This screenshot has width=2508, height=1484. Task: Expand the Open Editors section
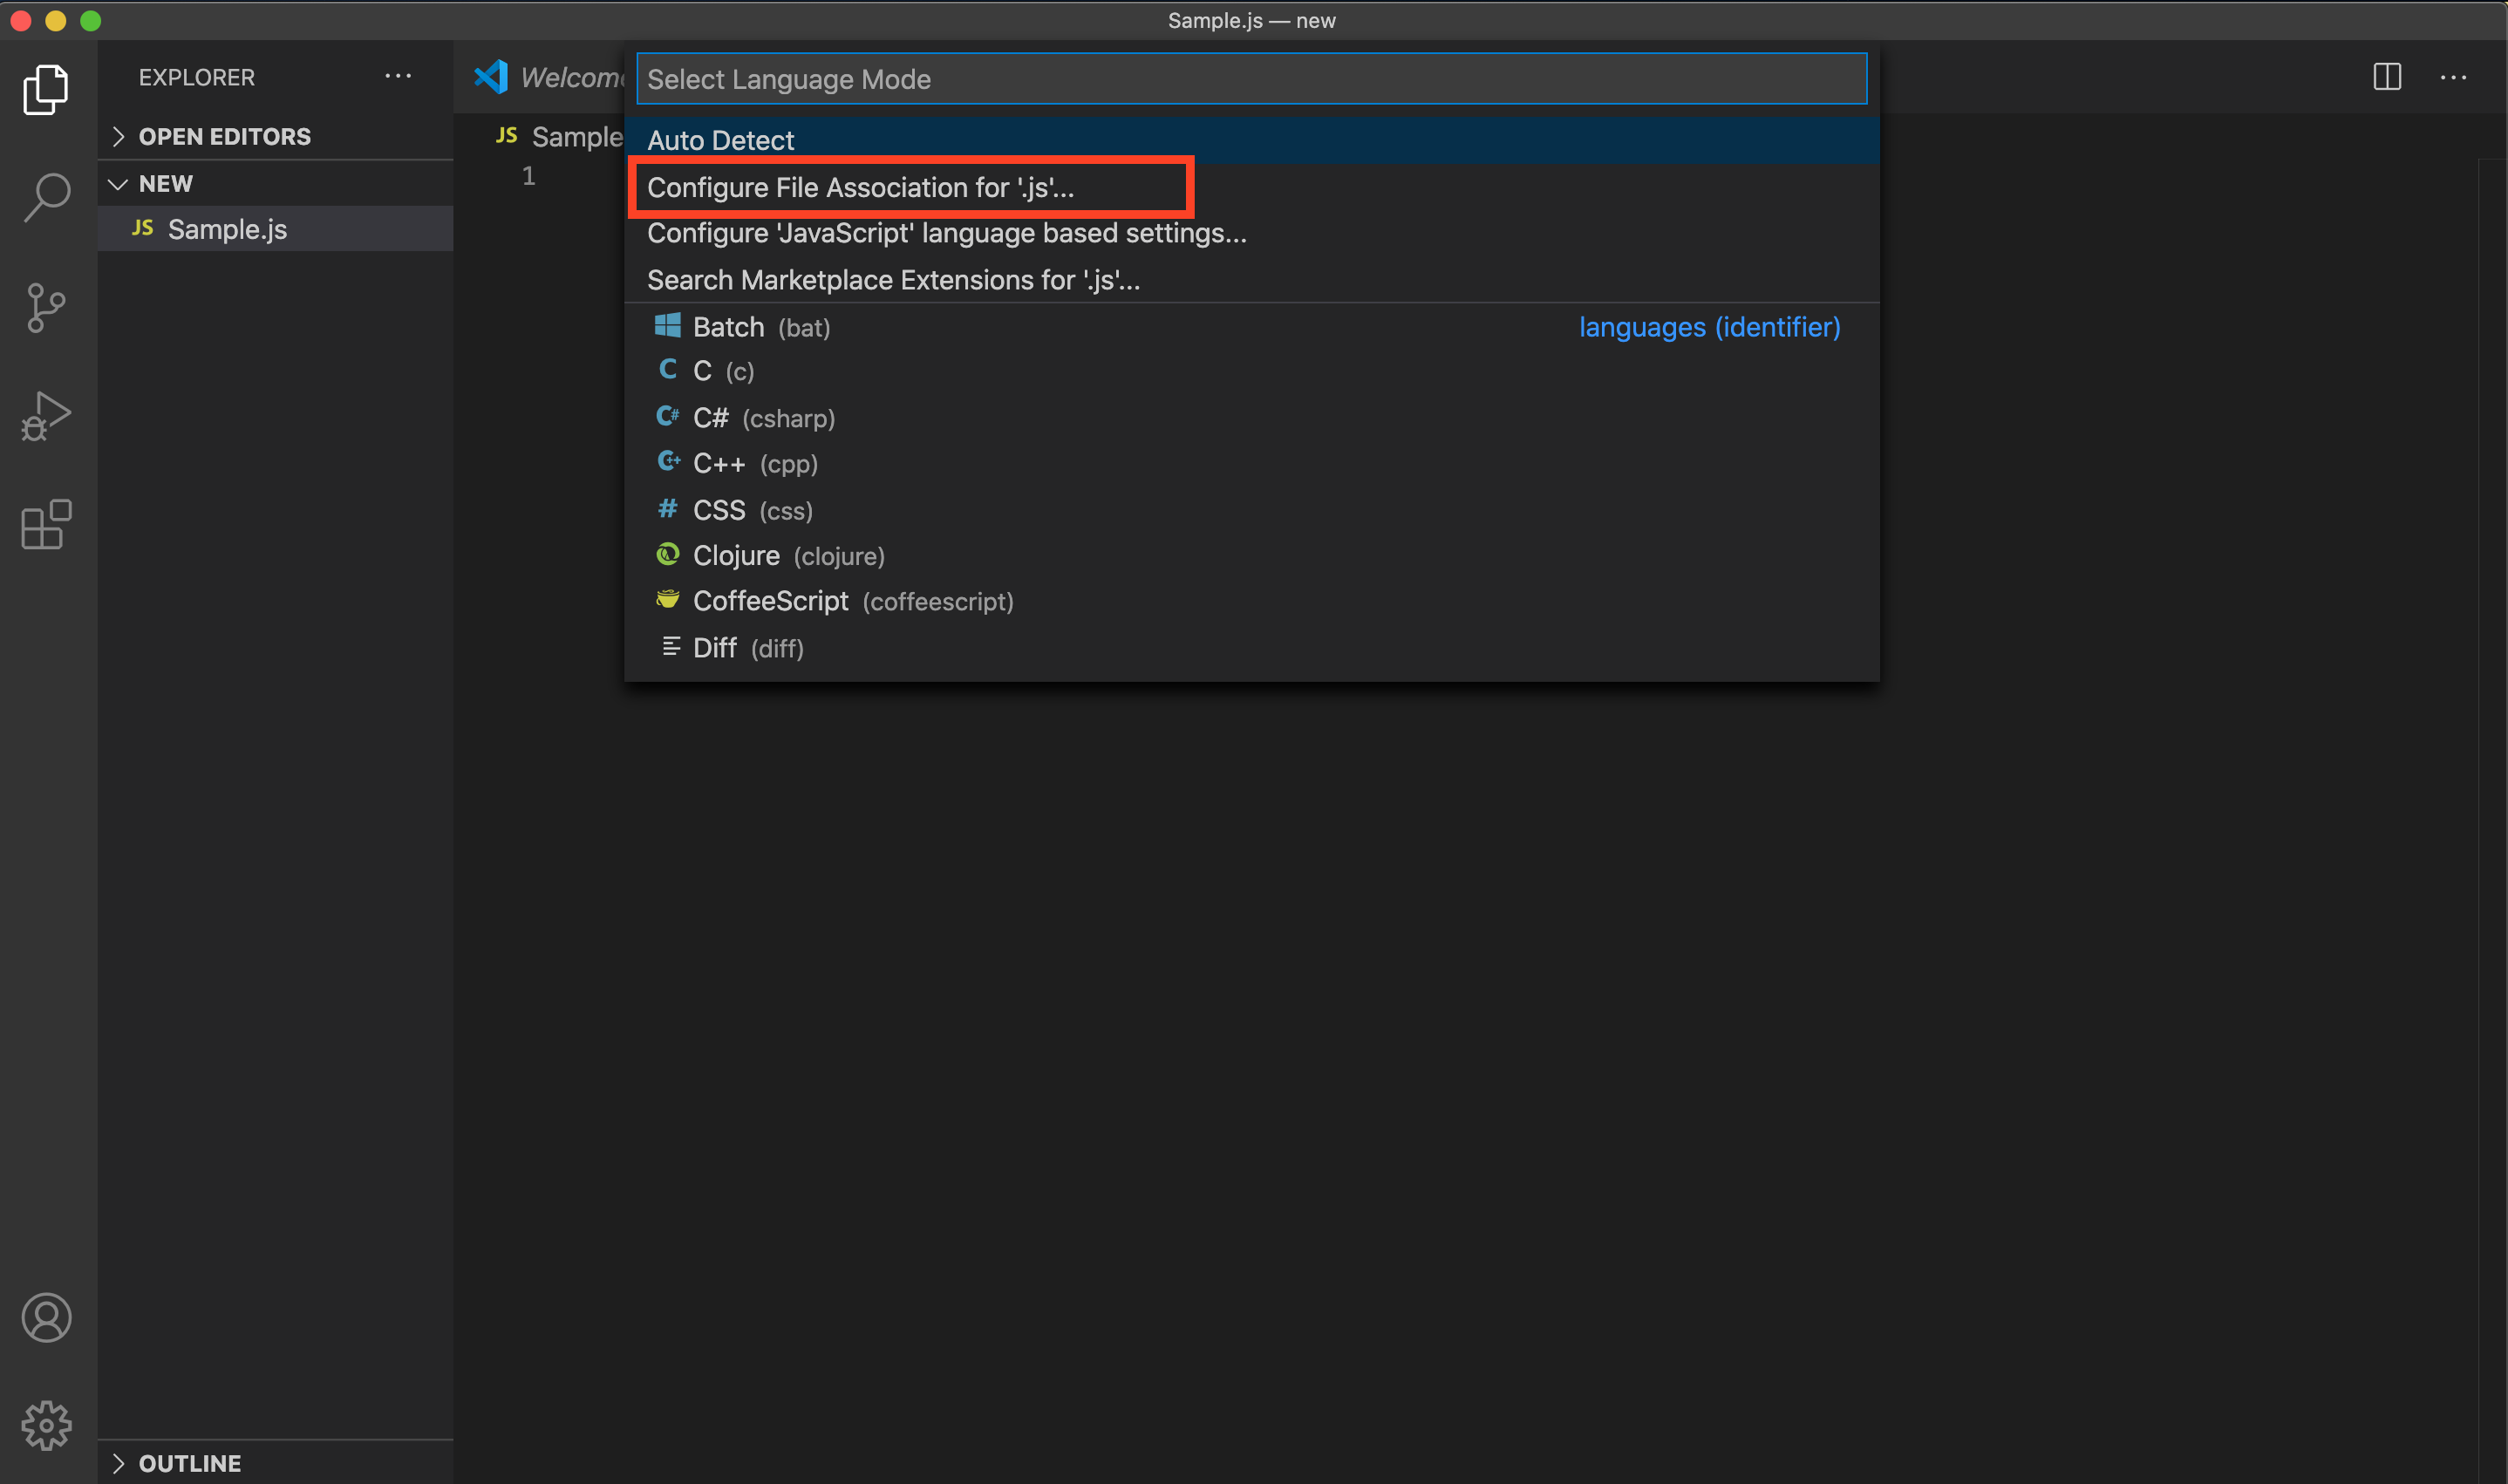224,136
